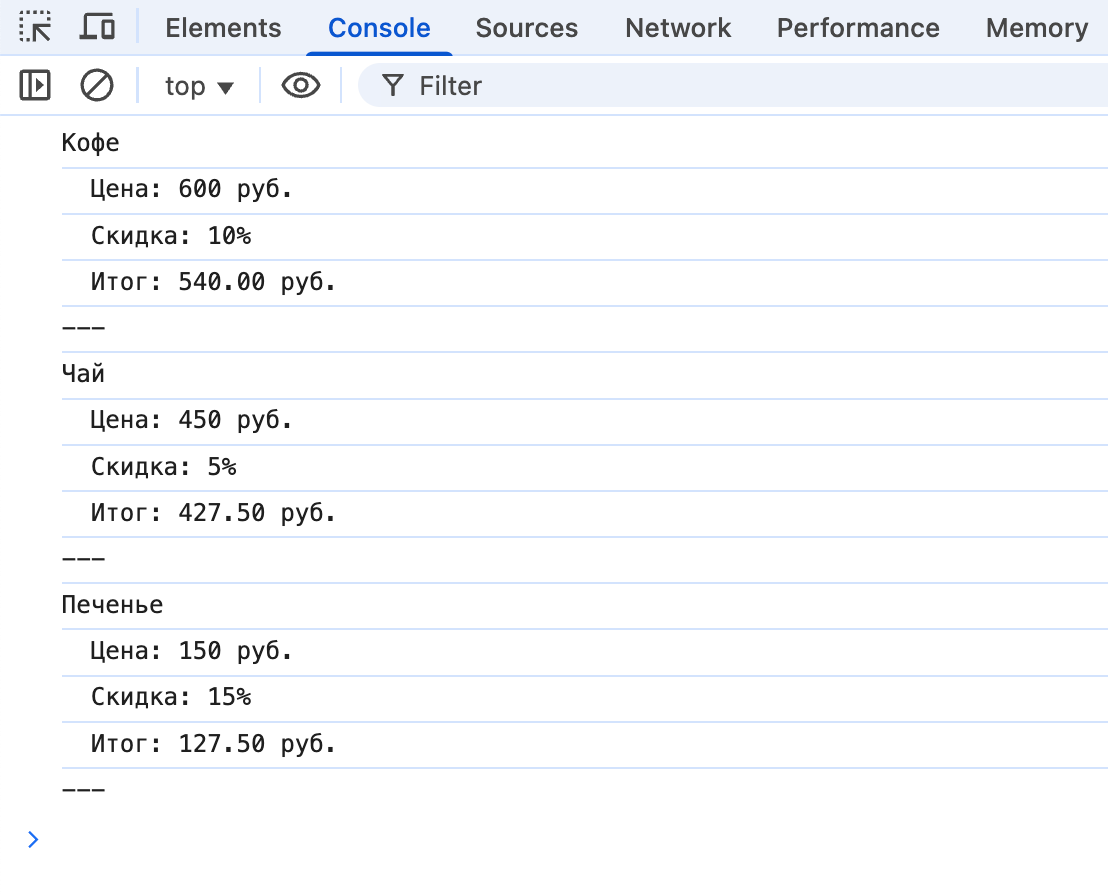Focus the console Filter input field
The image size is (1108, 894).
pyautogui.click(x=700, y=86)
